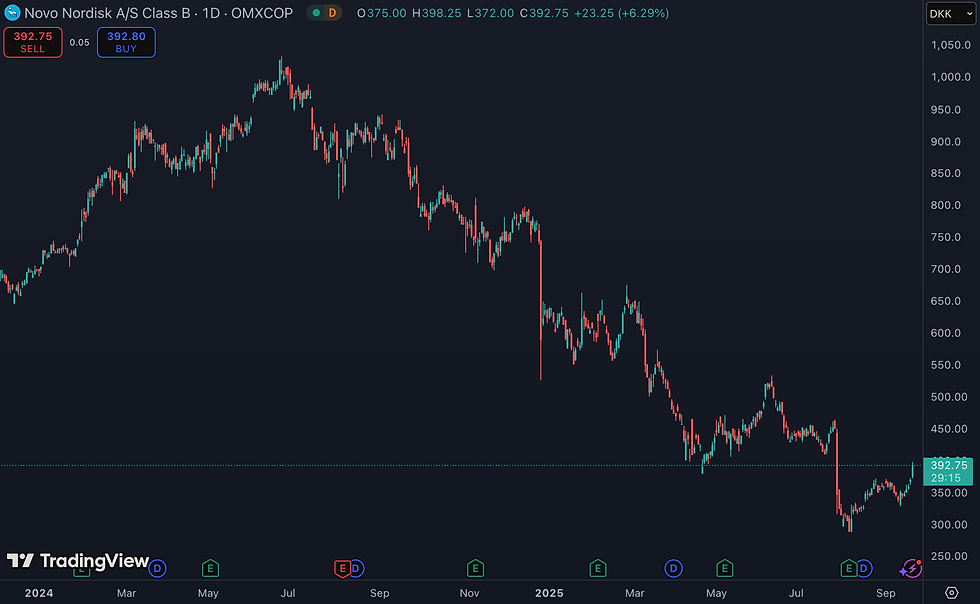Screen dimensions: 980x604
Task: Click the low value L372.00
Action: (x=491, y=13)
